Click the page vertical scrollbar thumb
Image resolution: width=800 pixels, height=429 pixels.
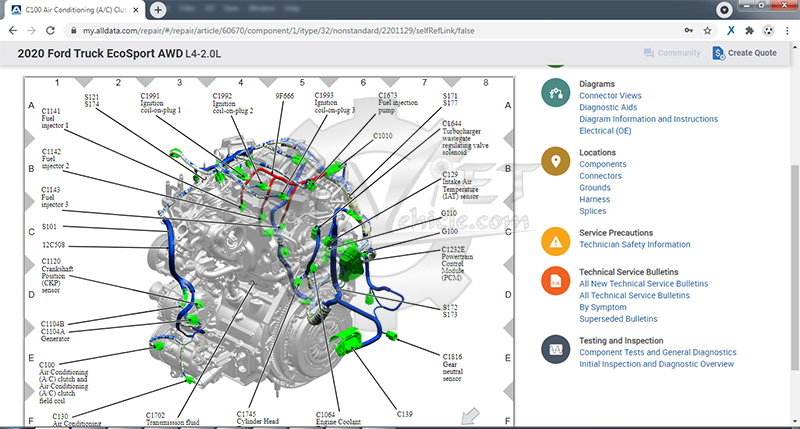794,267
